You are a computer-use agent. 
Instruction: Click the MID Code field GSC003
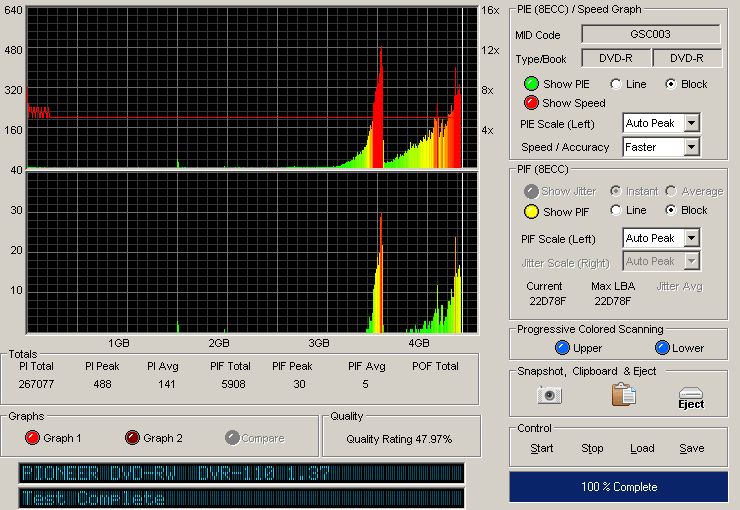pyautogui.click(x=650, y=34)
